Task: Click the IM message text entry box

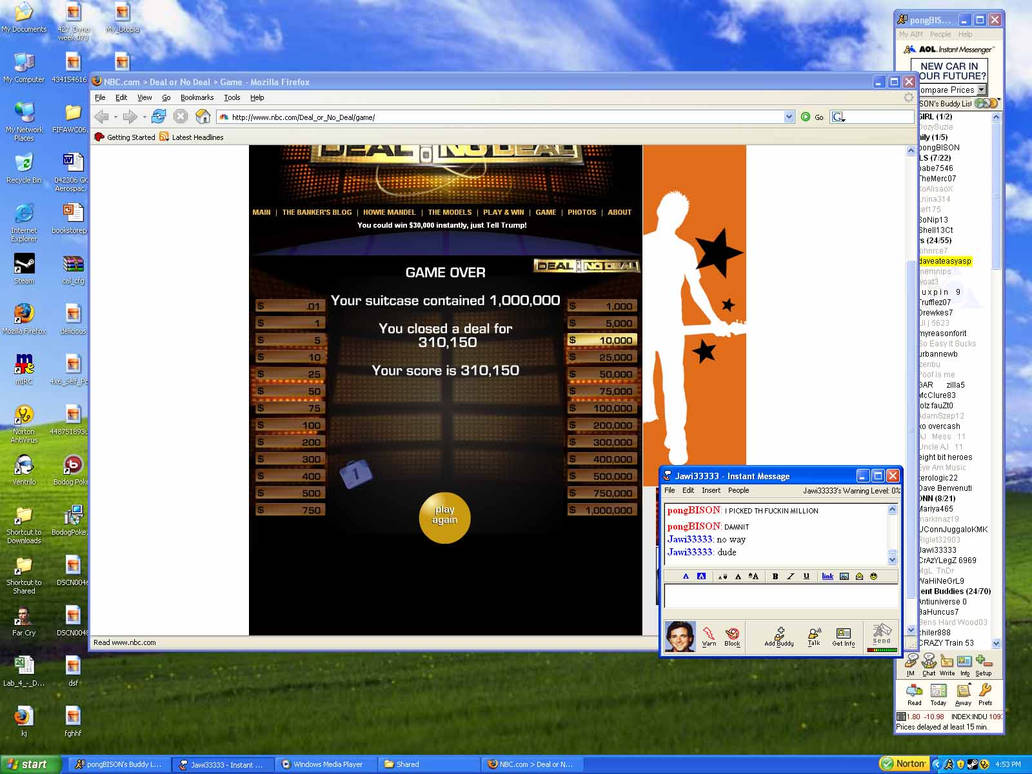Action: pos(780,597)
